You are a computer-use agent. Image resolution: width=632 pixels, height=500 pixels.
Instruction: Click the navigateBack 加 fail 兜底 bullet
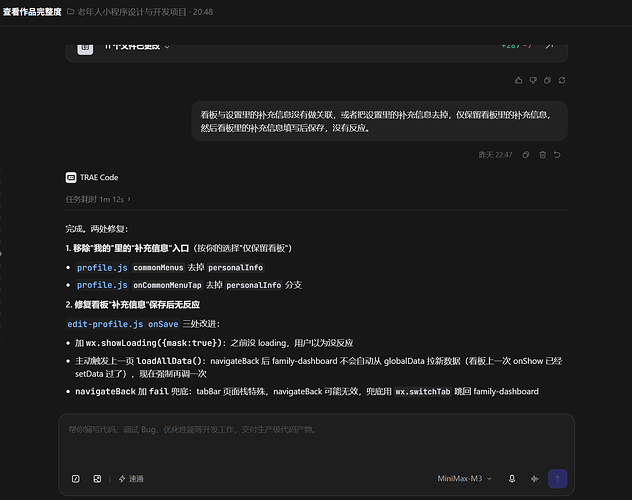click(x=307, y=392)
